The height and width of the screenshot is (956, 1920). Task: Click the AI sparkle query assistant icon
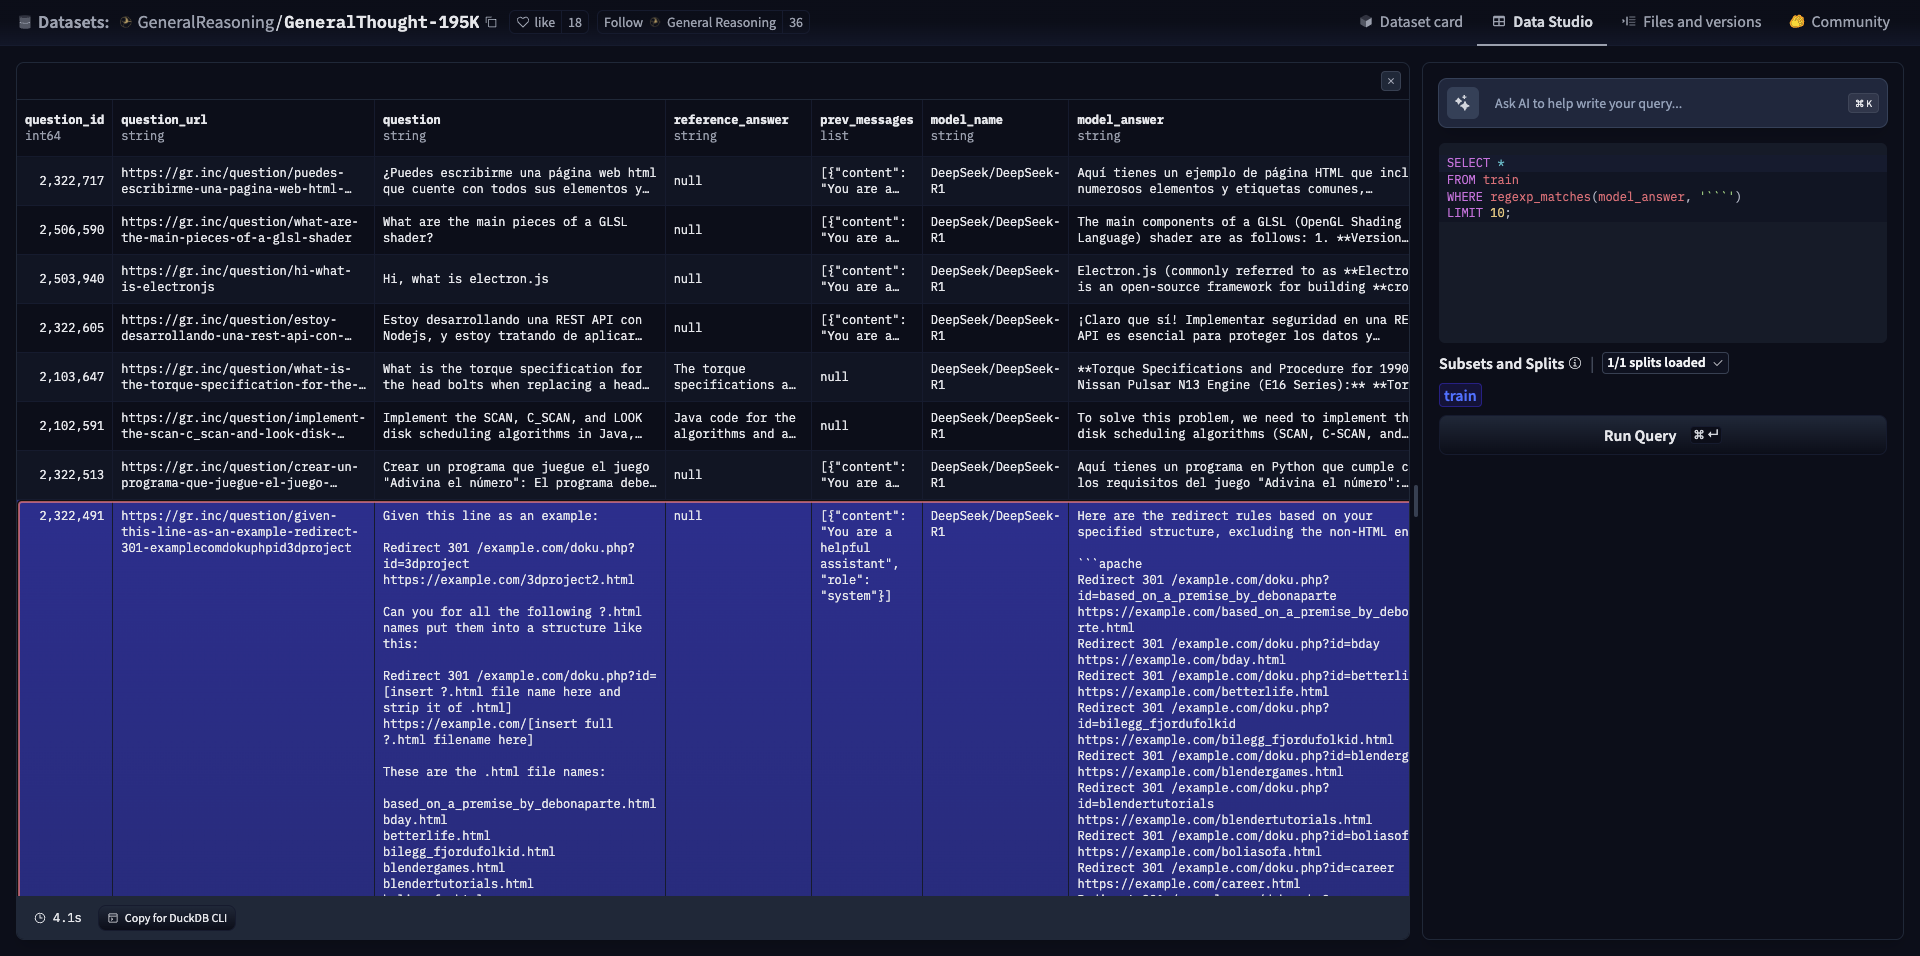coord(1462,103)
